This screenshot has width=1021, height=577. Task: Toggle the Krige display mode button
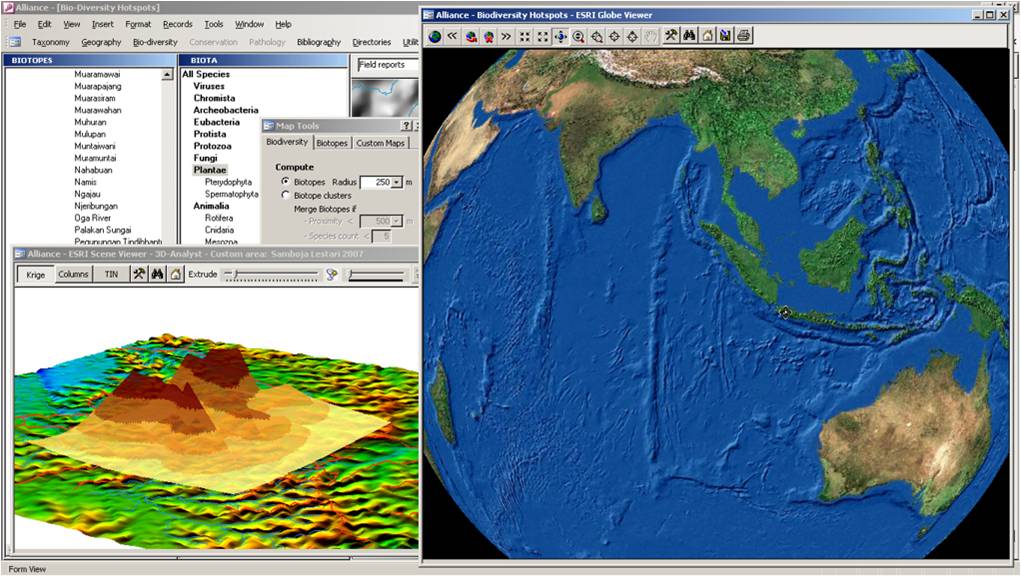coord(36,274)
